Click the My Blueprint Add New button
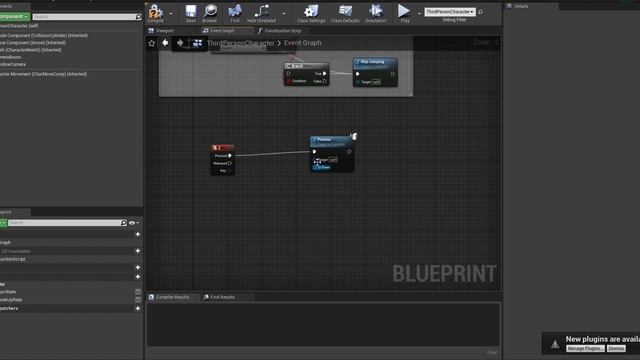Viewport: 640px width, 360px height. pos(3,223)
